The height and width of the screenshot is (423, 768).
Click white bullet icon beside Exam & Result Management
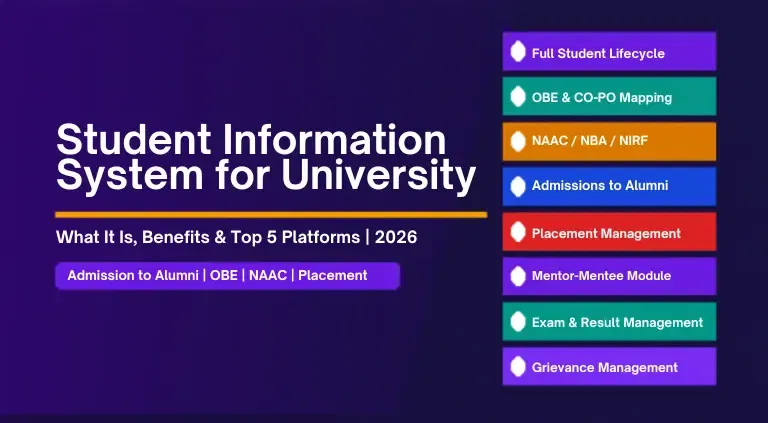click(x=518, y=322)
